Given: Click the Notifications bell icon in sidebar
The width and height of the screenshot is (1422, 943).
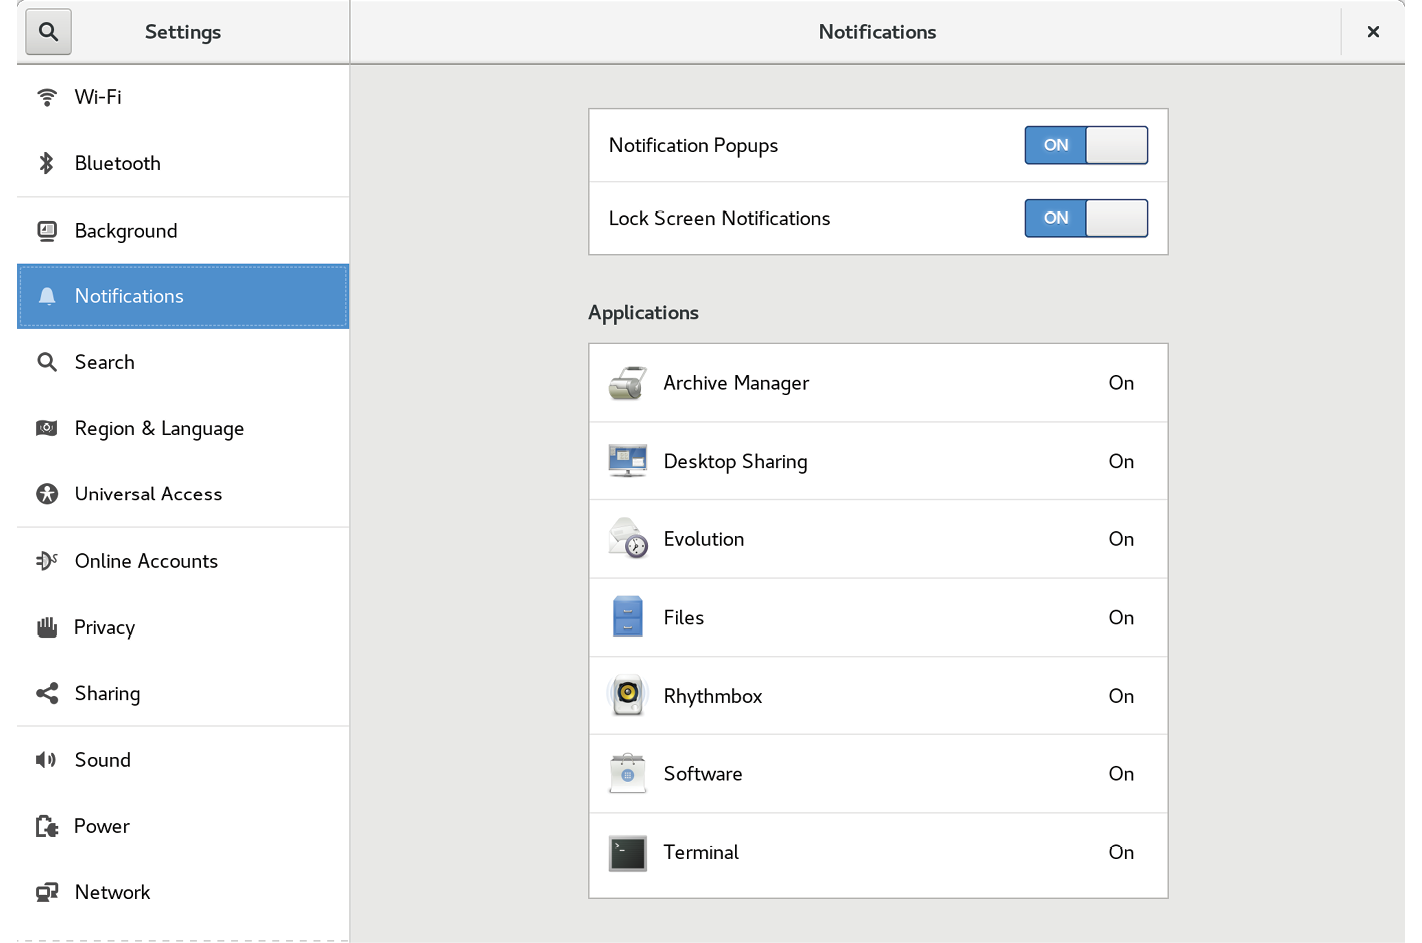Looking at the screenshot, I should (x=46, y=296).
